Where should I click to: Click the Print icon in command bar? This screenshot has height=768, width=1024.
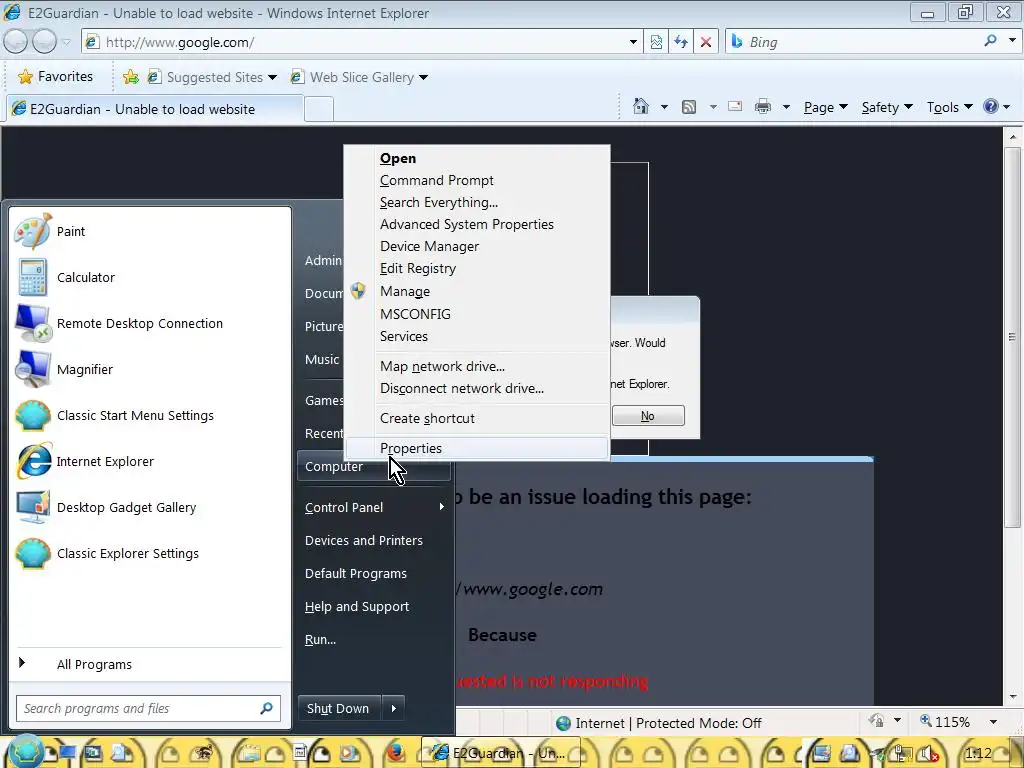point(763,106)
